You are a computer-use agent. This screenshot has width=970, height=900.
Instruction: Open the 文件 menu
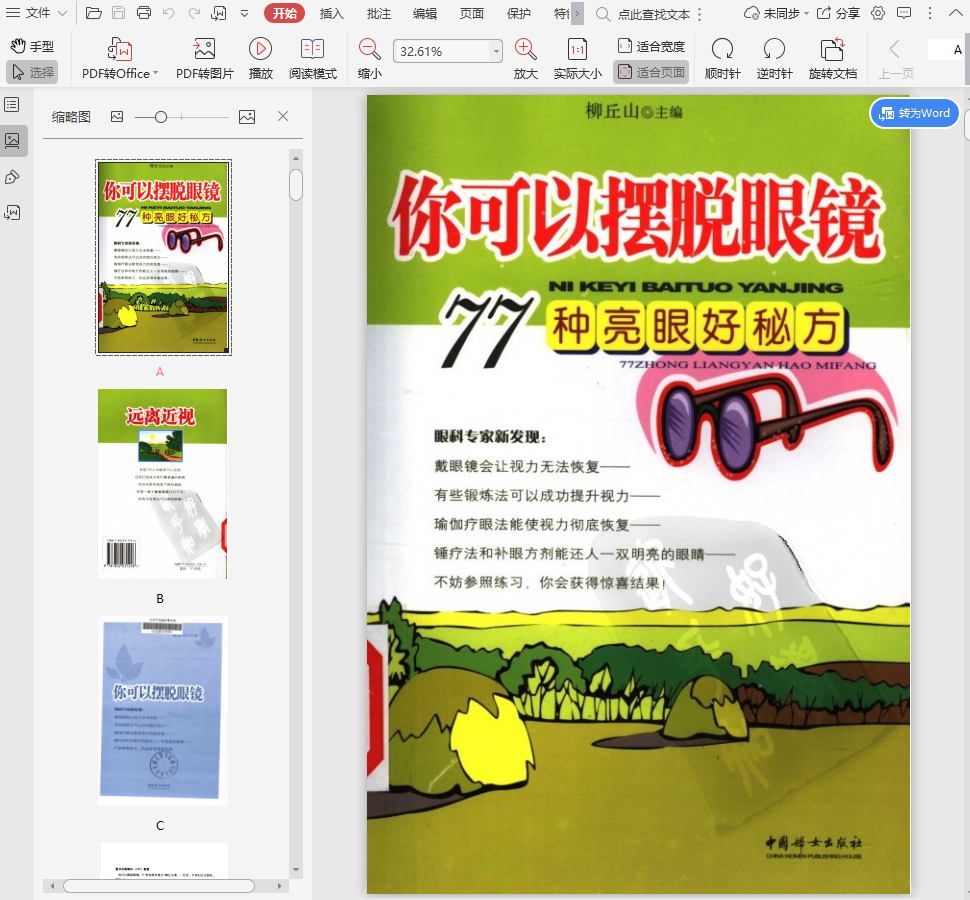point(36,13)
